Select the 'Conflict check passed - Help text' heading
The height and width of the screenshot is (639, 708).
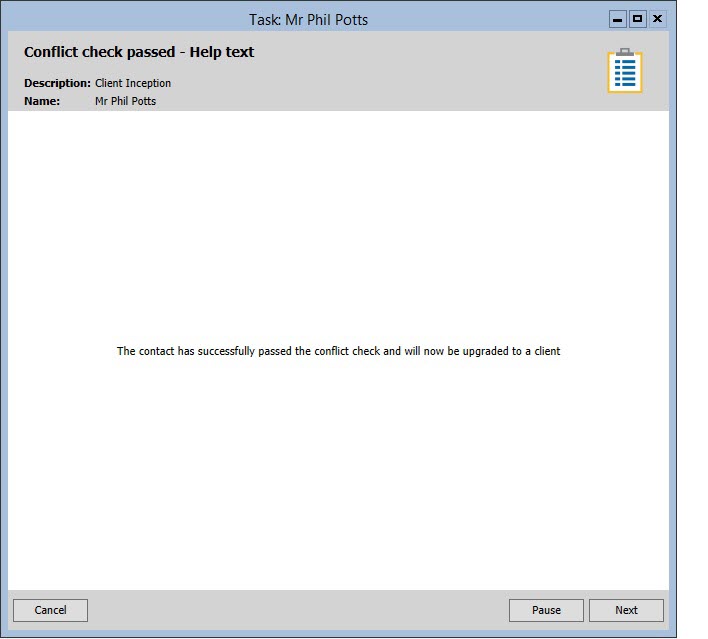click(139, 52)
